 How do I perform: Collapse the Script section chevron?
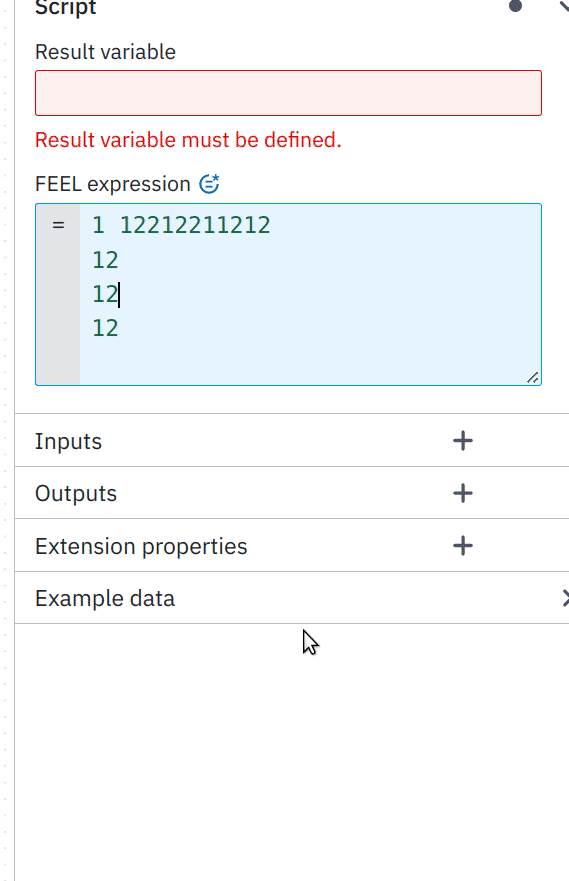click(x=563, y=6)
